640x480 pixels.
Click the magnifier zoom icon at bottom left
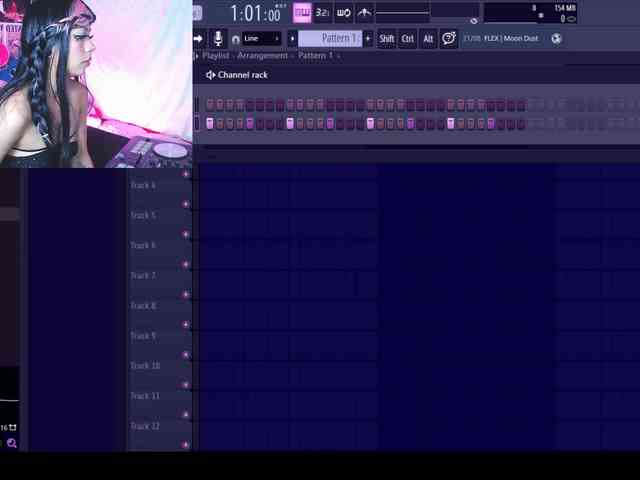tap(11, 443)
